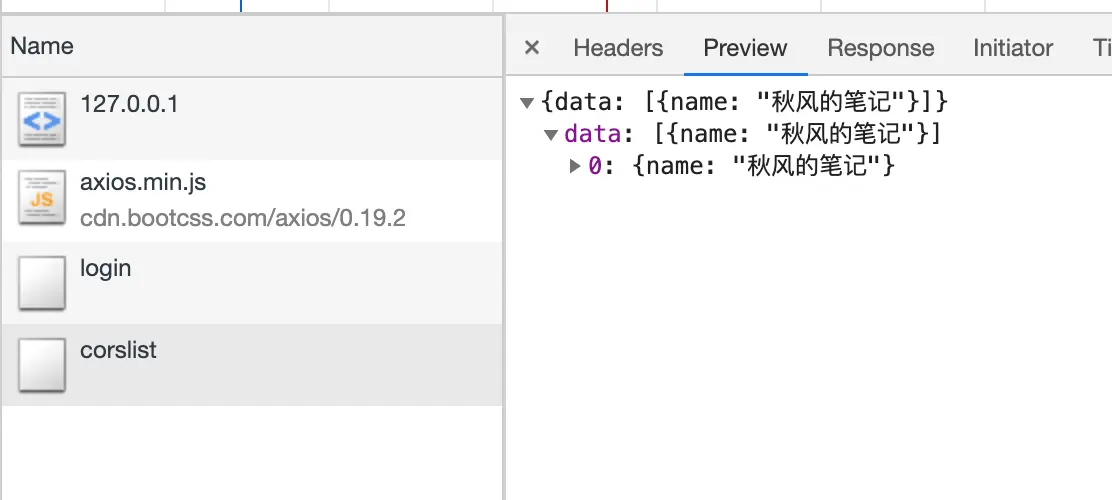Image resolution: width=1112 pixels, height=500 pixels.
Task: Select the axios.min.js request name
Action: pos(143,183)
